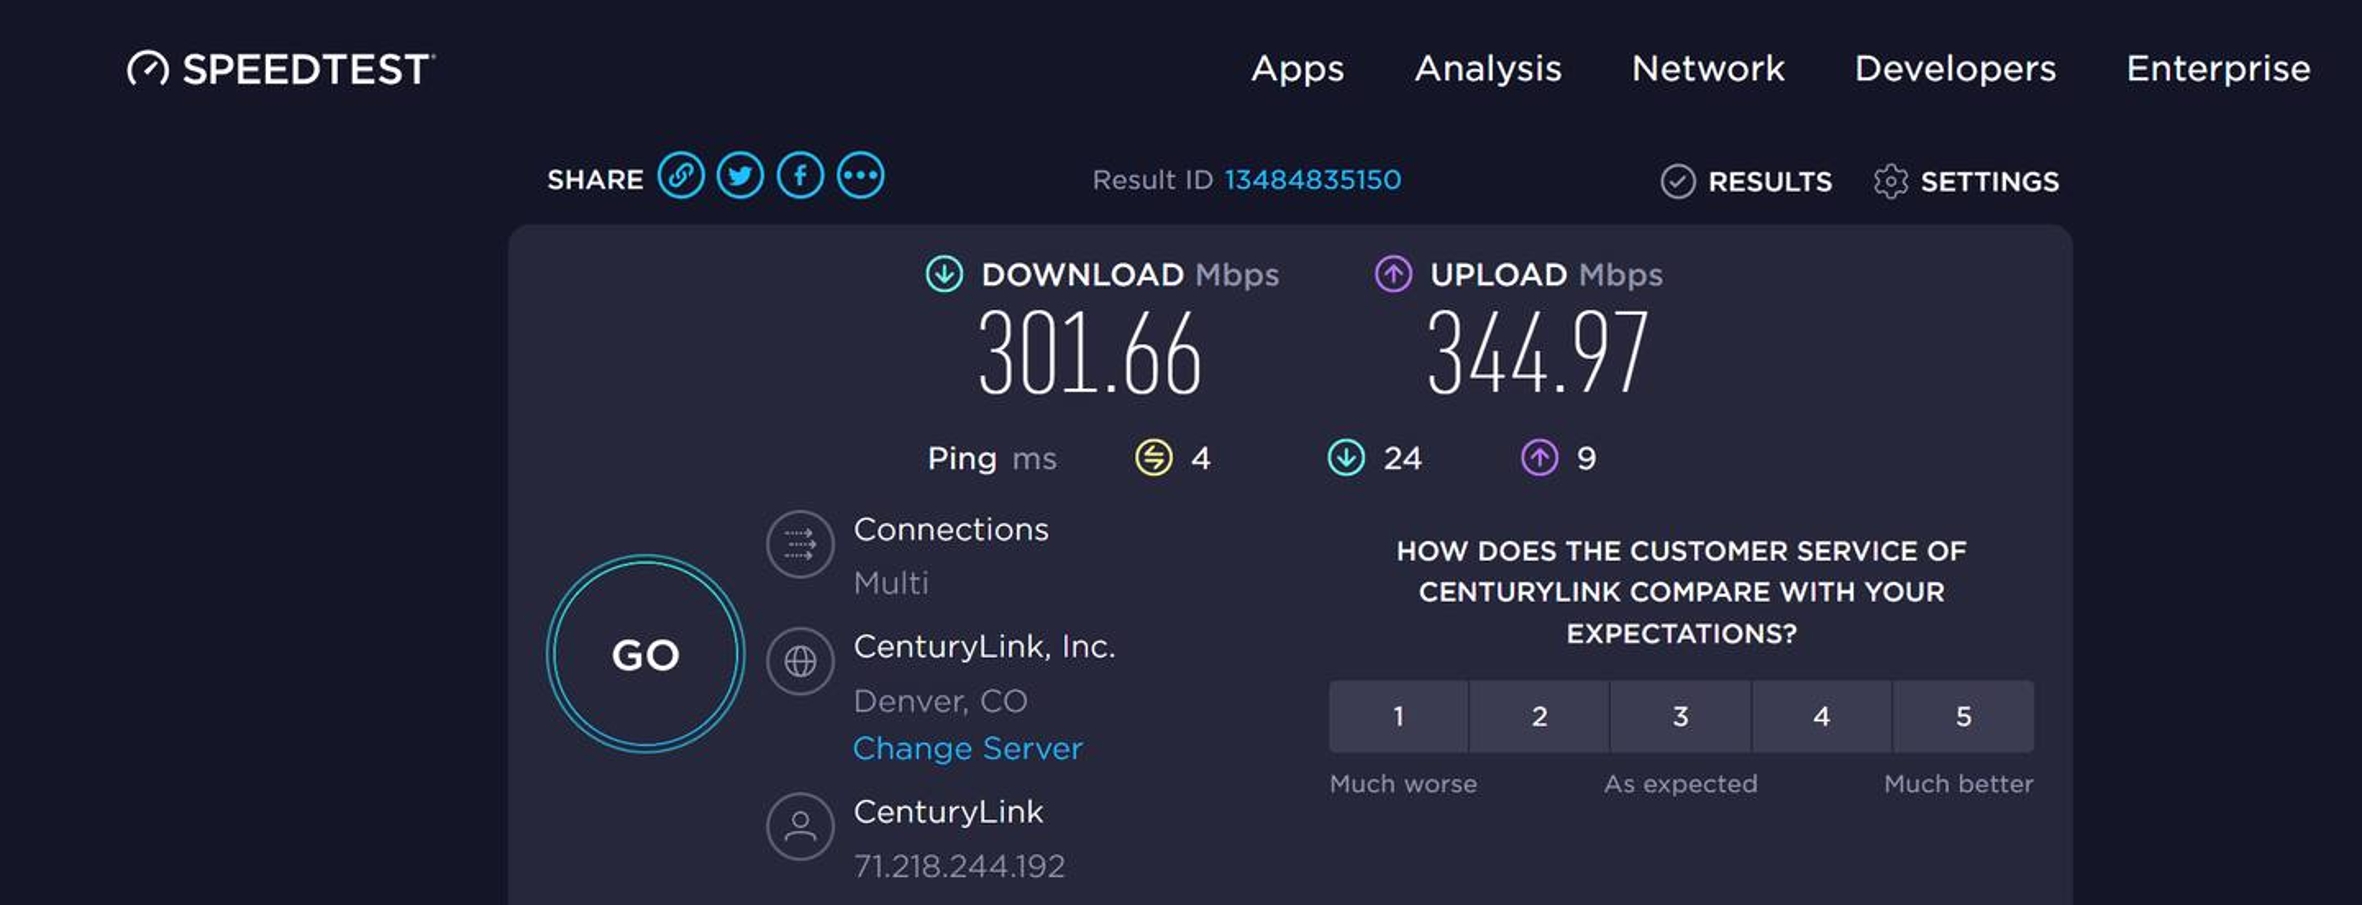The image size is (2362, 905).
Task: Rate customer service 5, Much better
Action: [x=1963, y=716]
